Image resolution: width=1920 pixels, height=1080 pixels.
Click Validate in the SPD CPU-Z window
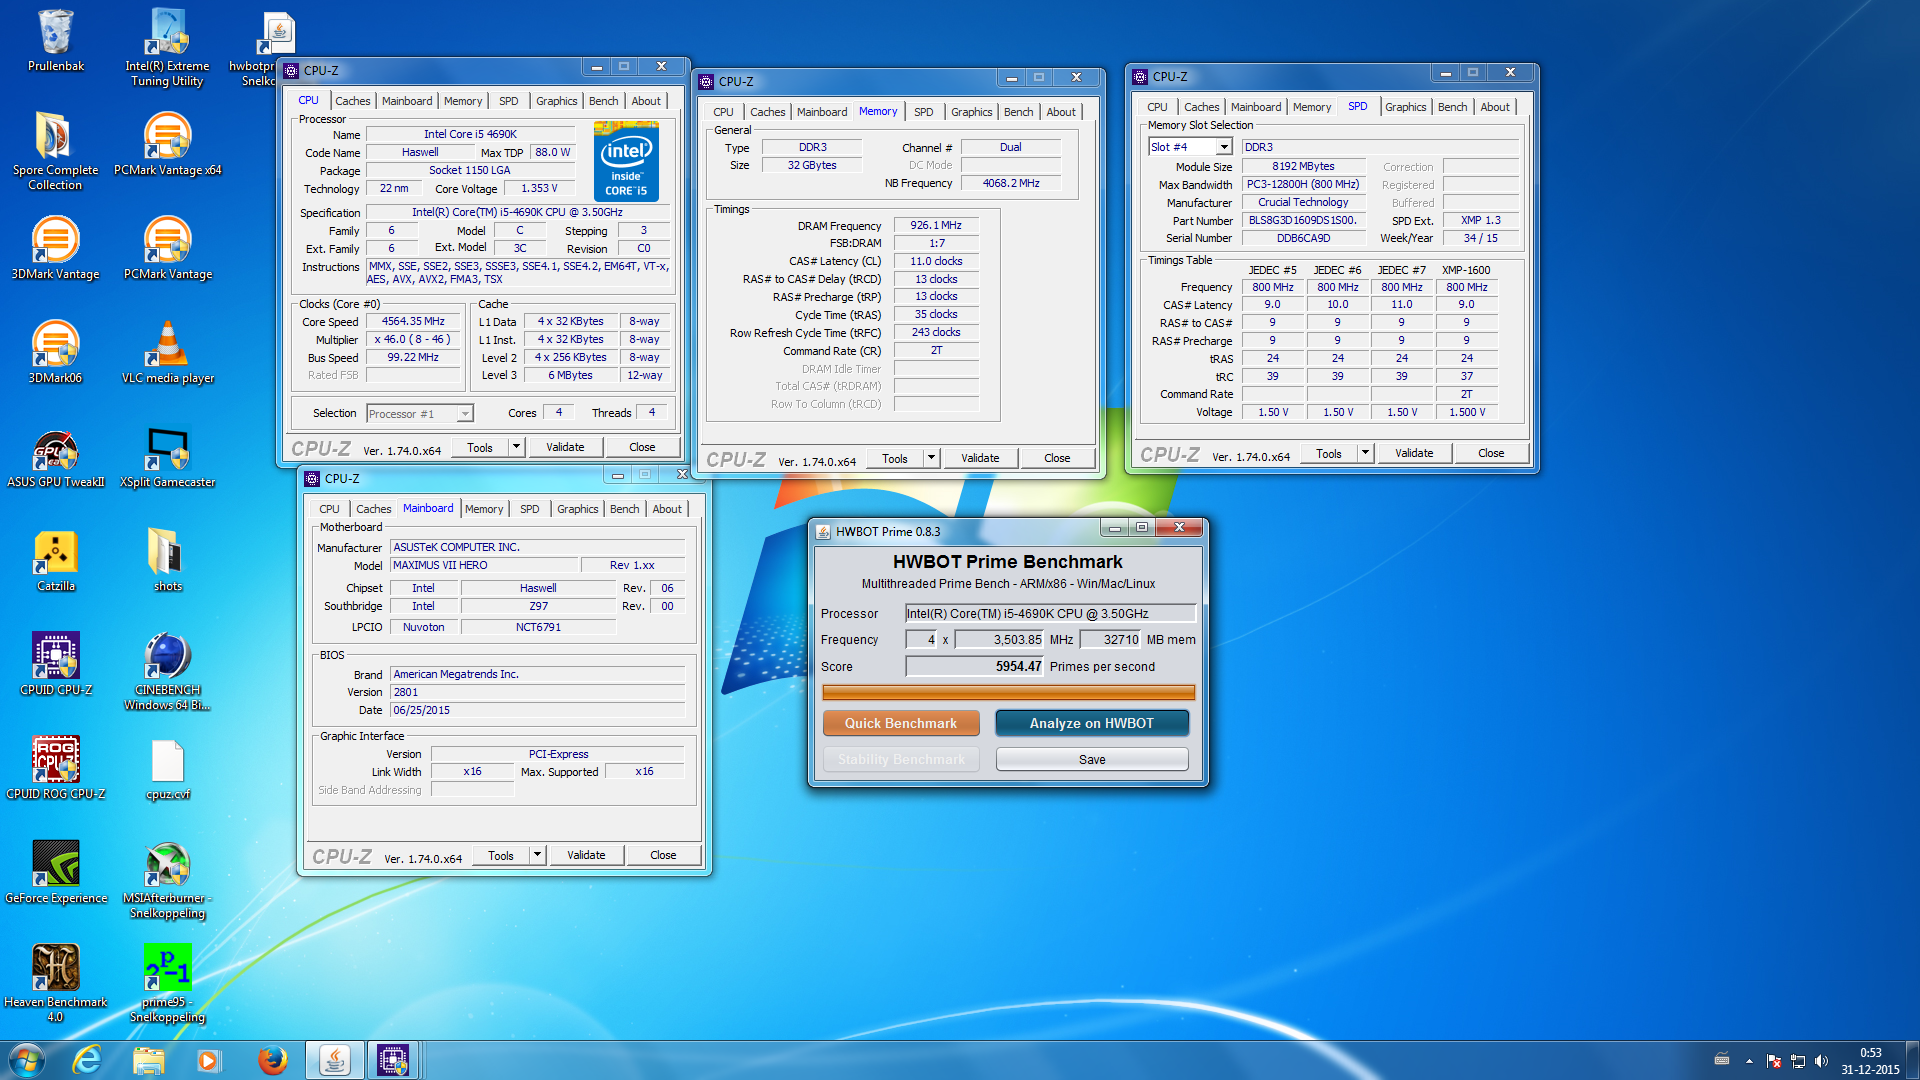tap(1414, 453)
